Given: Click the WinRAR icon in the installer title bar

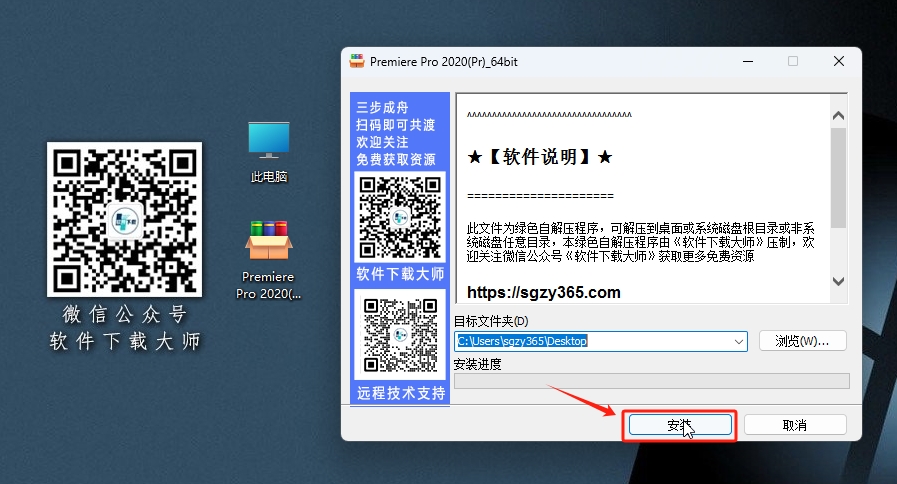Looking at the screenshot, I should pos(357,61).
